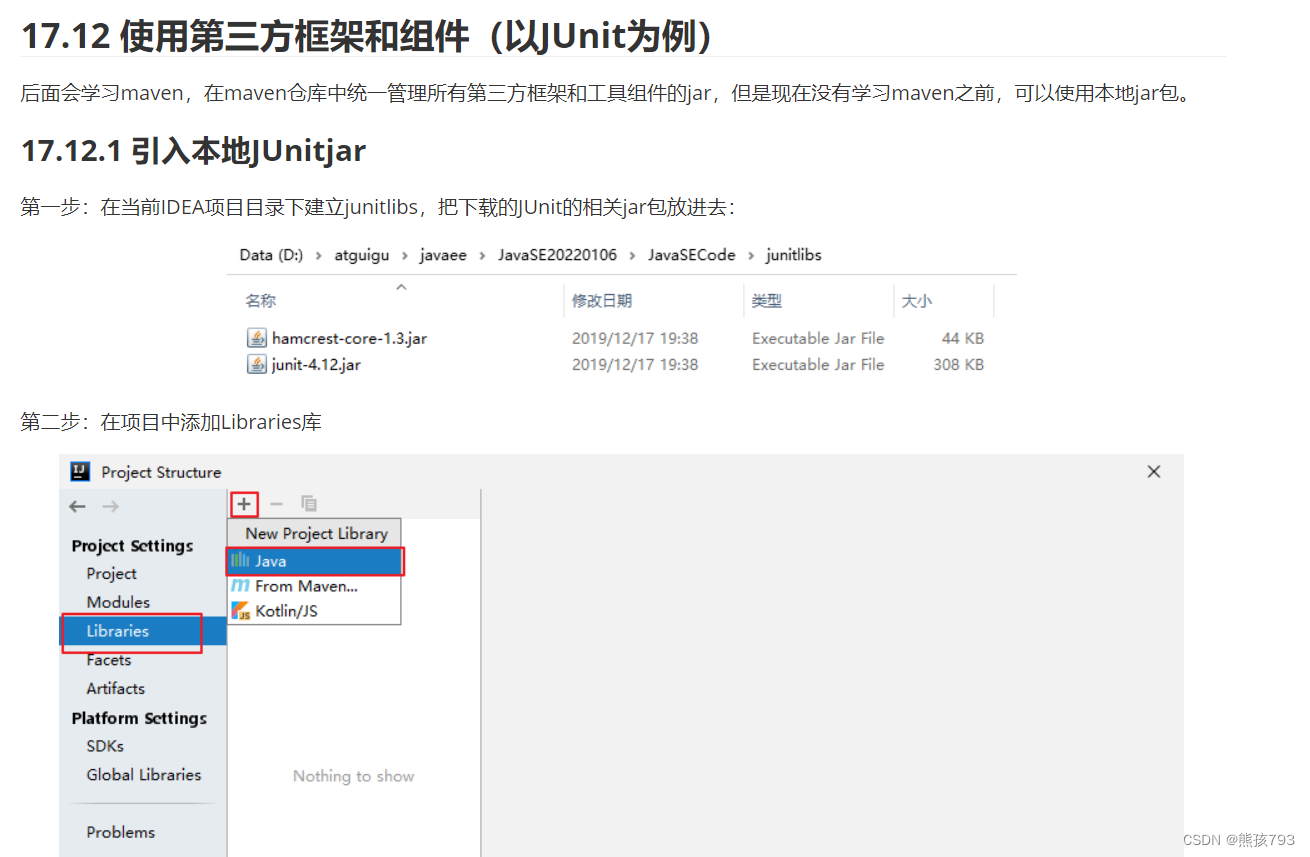Click the IntelliJ logo in title bar

pyautogui.click(x=81, y=472)
